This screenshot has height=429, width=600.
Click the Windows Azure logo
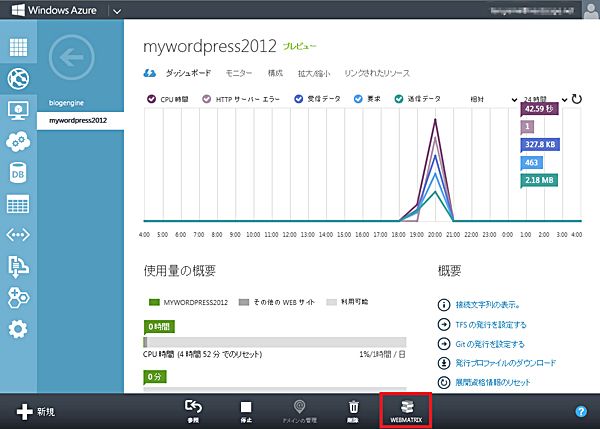point(54,10)
